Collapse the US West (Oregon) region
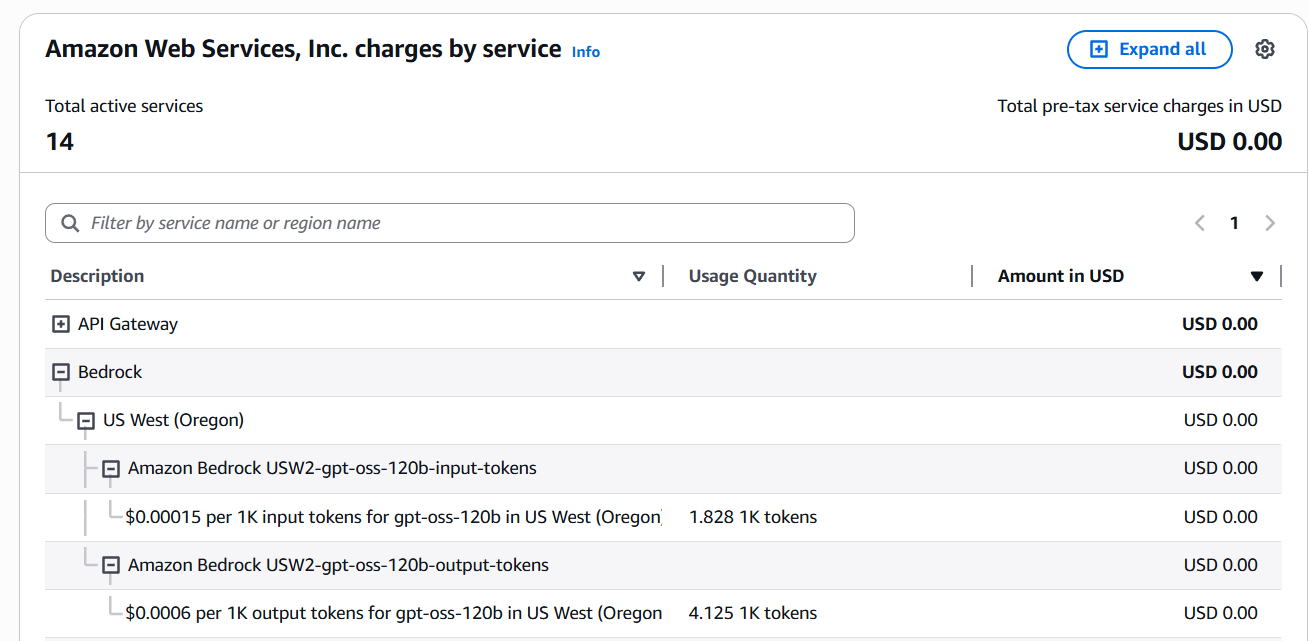The height and width of the screenshot is (641, 1309). click(86, 421)
